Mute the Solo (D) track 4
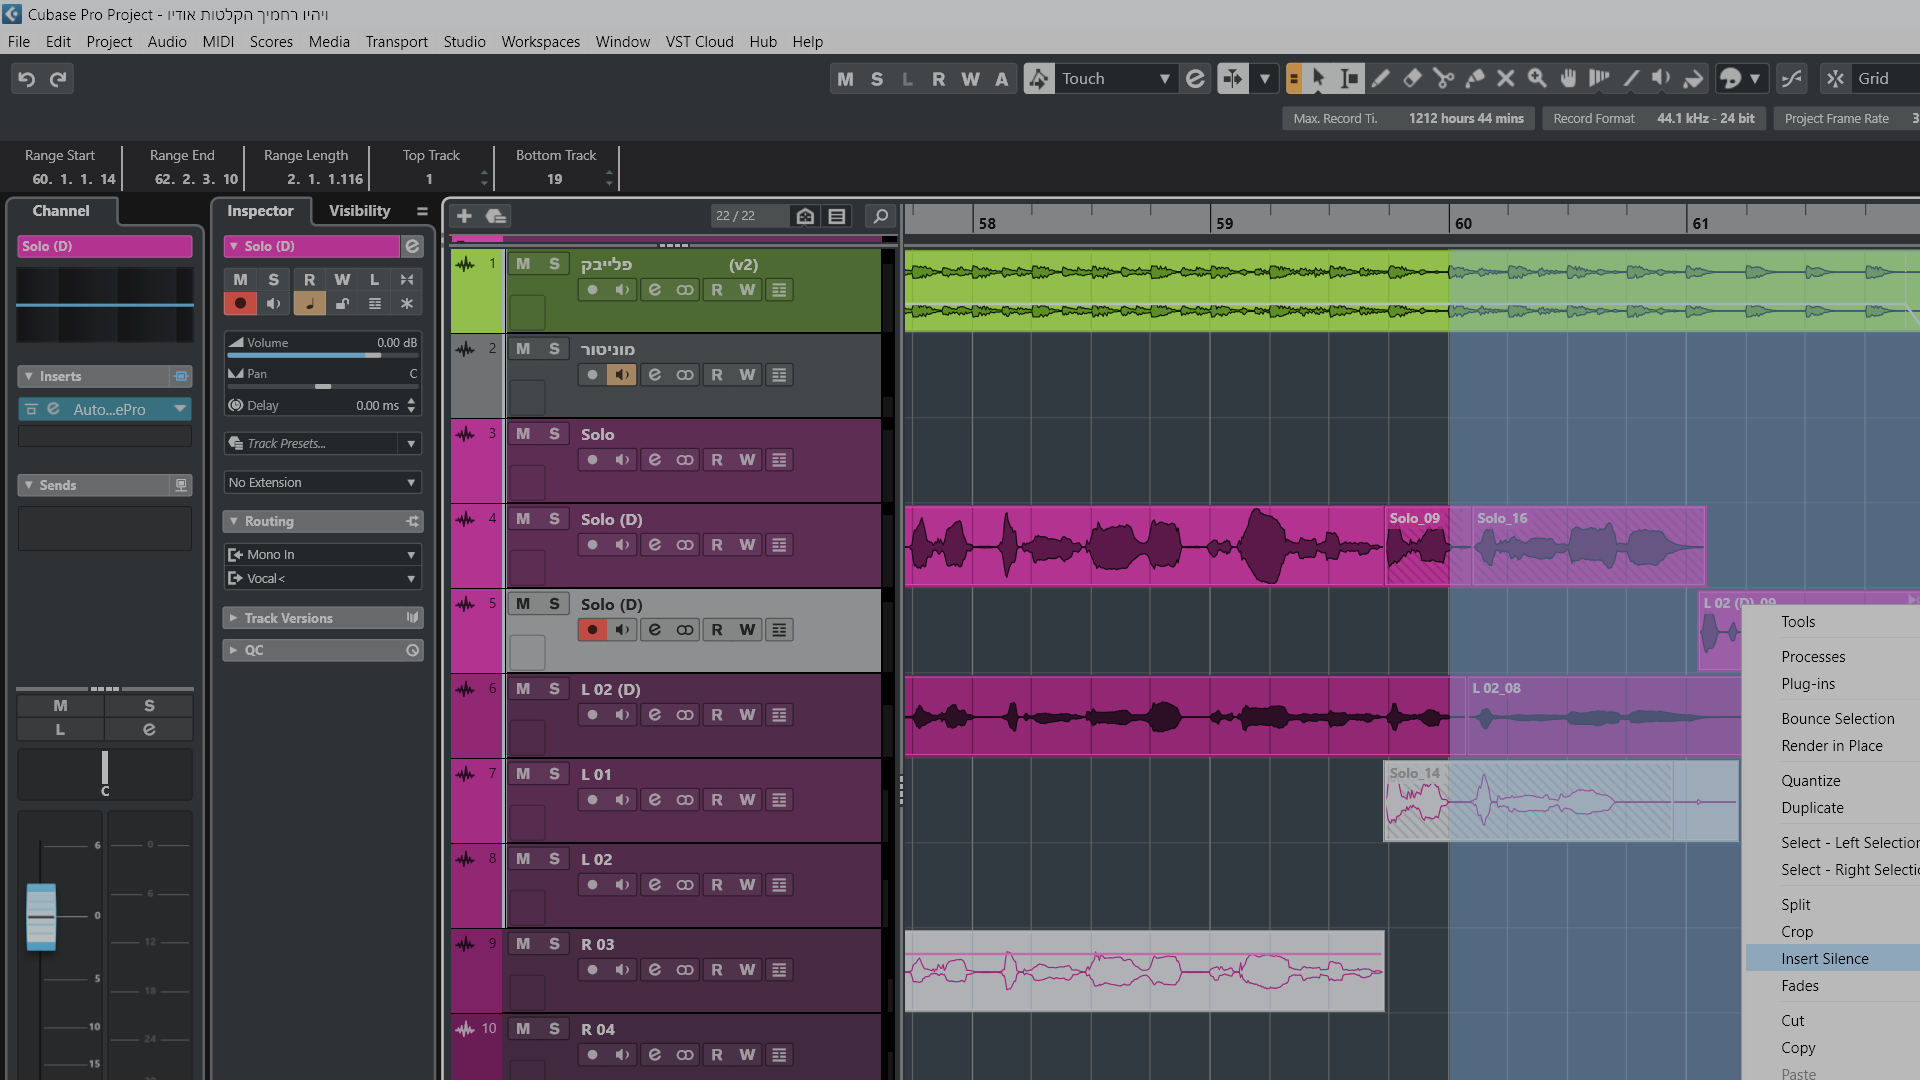This screenshot has height=1080, width=1920. (523, 519)
